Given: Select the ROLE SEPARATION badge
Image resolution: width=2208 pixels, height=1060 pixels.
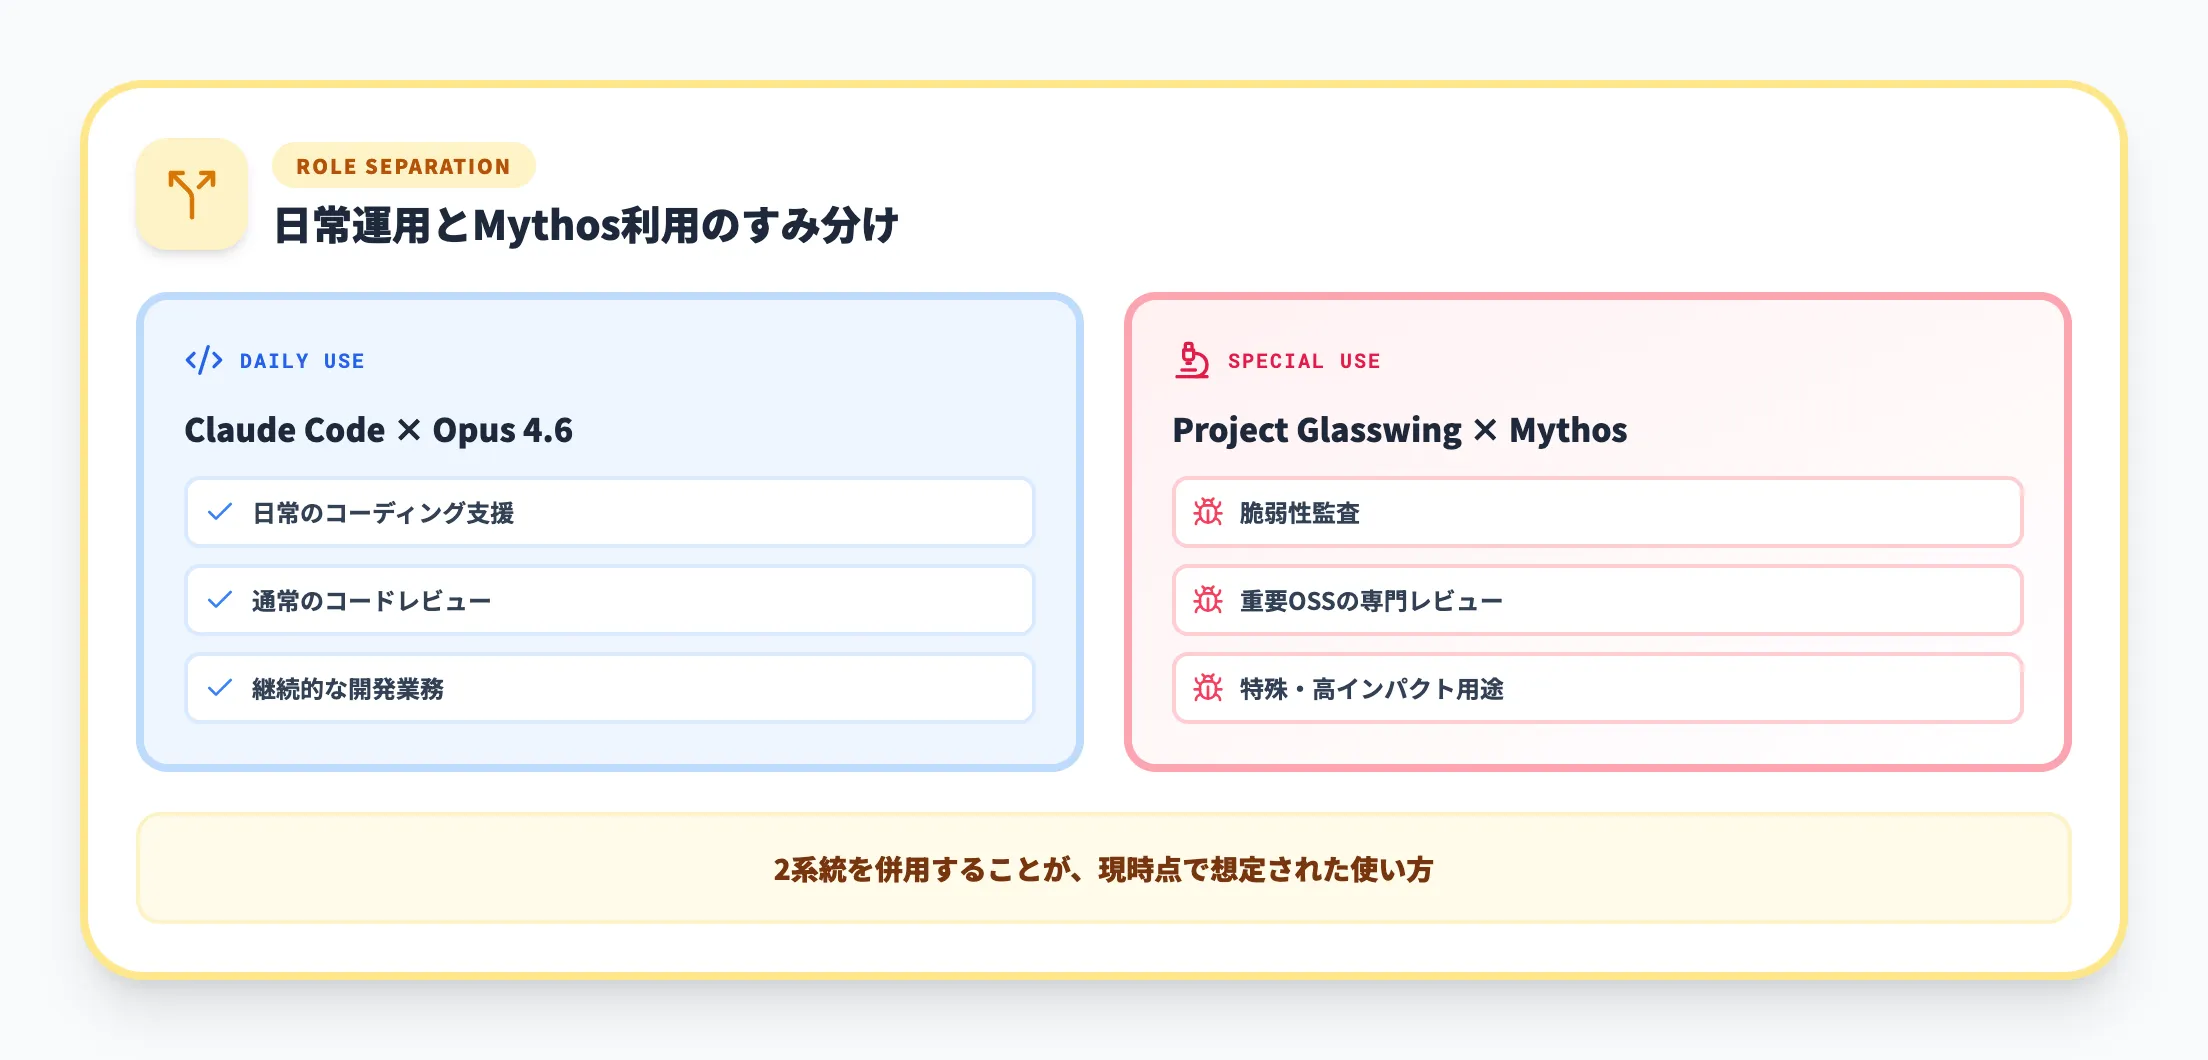Looking at the screenshot, I should (403, 165).
